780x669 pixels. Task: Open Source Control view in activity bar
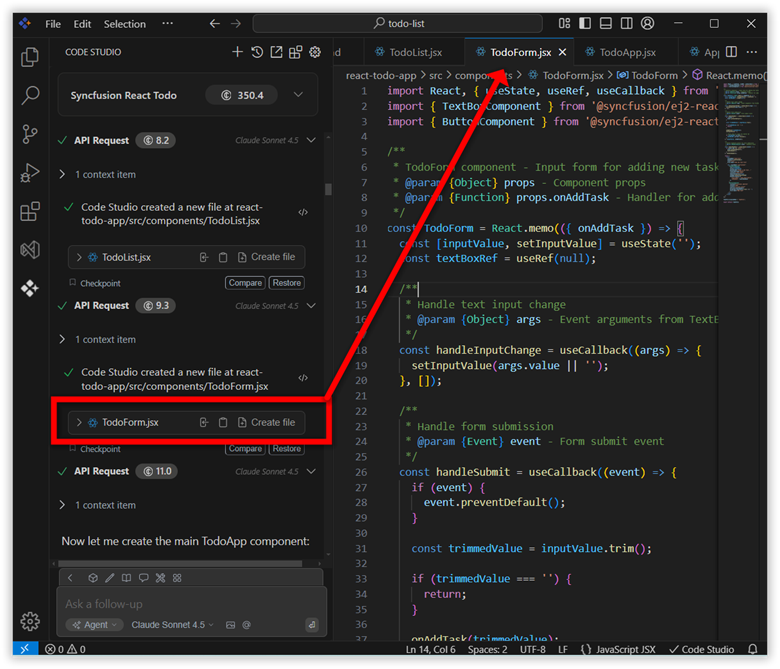click(30, 134)
